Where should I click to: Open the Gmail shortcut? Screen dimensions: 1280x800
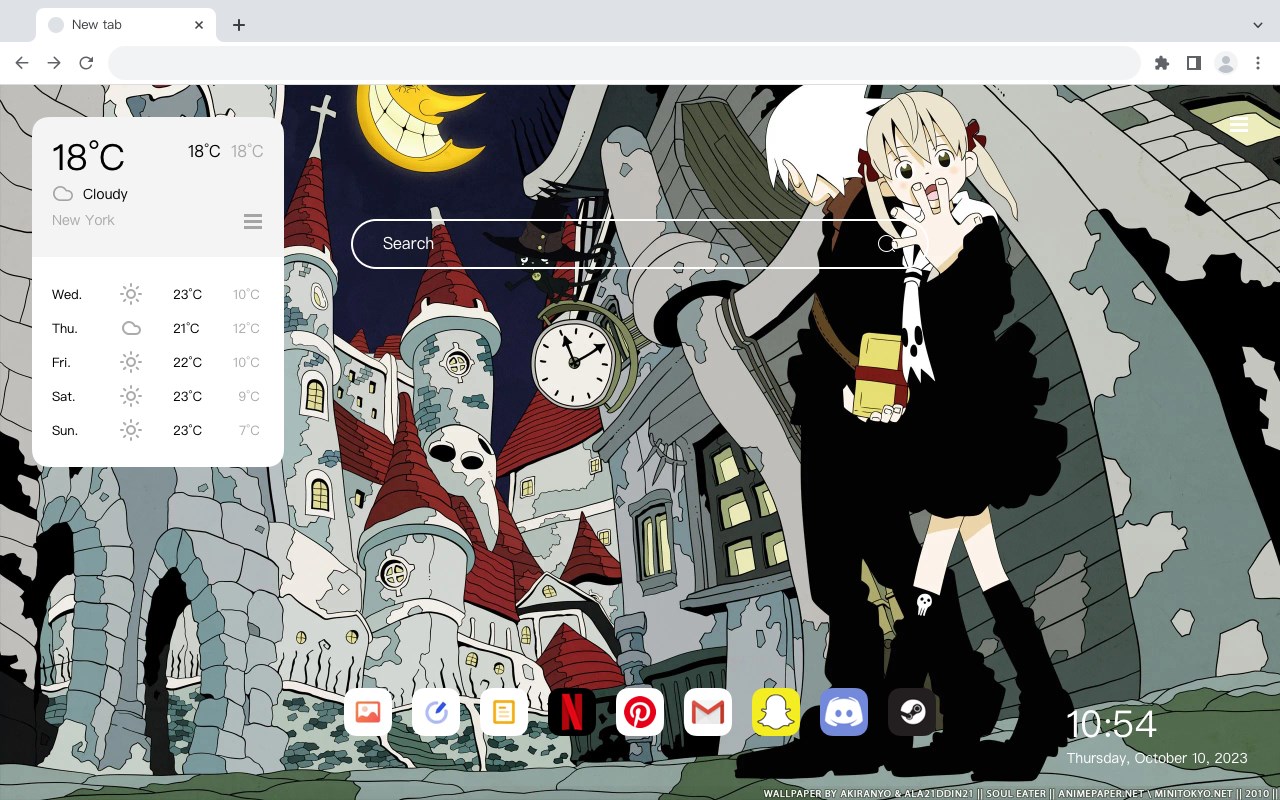708,712
